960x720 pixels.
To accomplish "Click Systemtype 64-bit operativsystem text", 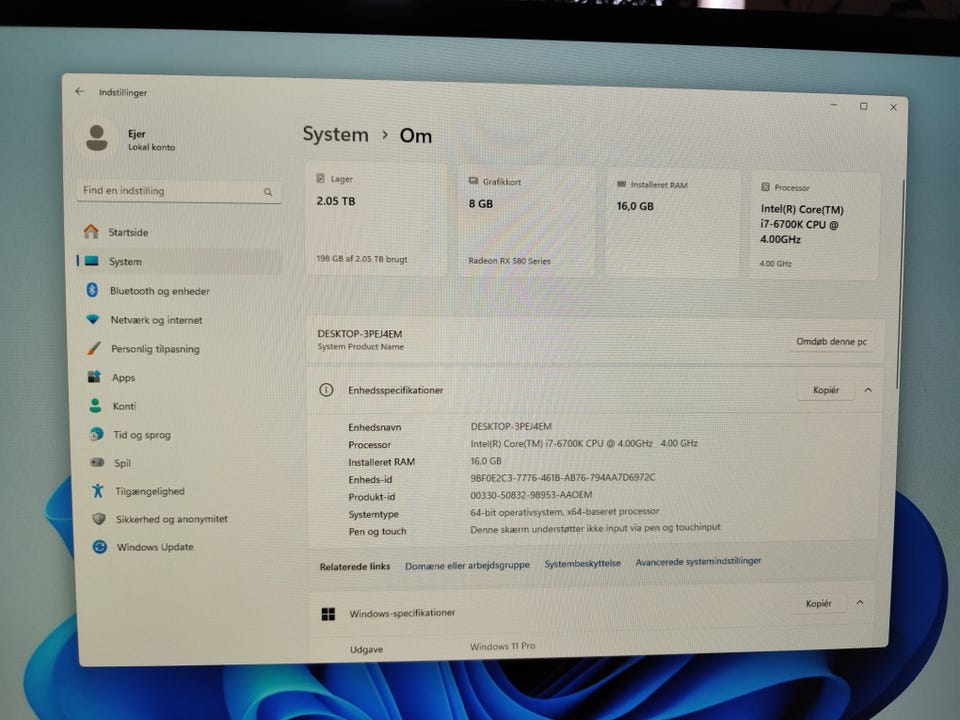I will [564, 511].
